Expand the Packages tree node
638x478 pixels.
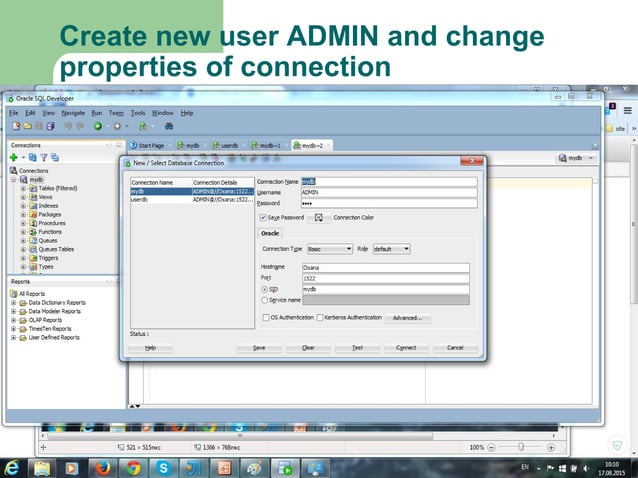coord(23,214)
